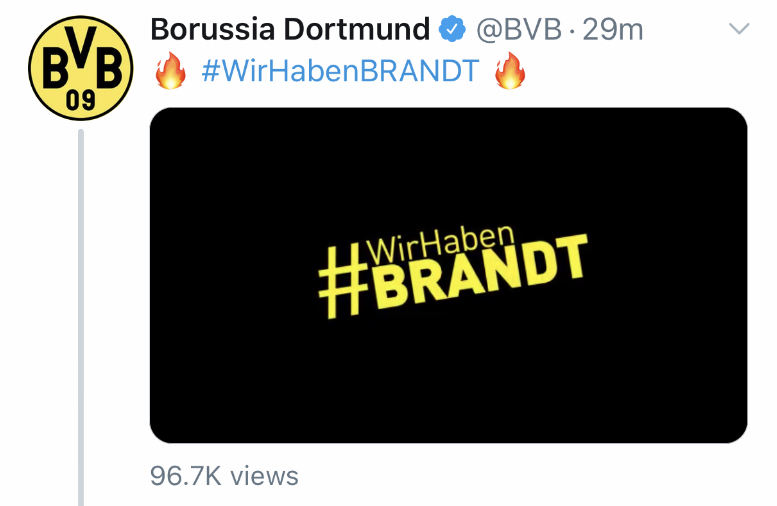
Task: Click the fire emoji after the hashtag
Action: pos(510,70)
